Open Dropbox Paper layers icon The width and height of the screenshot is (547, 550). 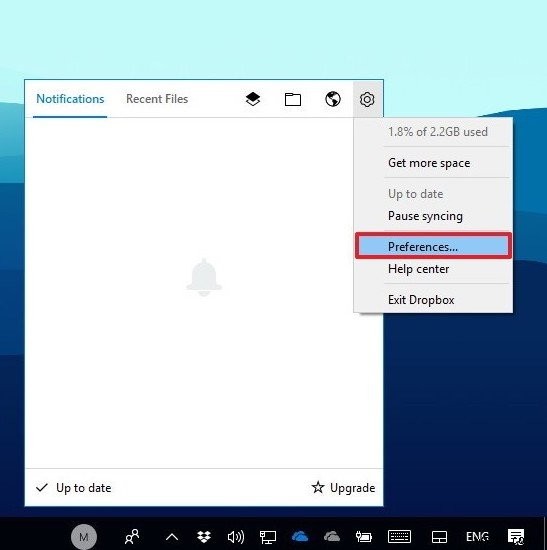(x=253, y=99)
